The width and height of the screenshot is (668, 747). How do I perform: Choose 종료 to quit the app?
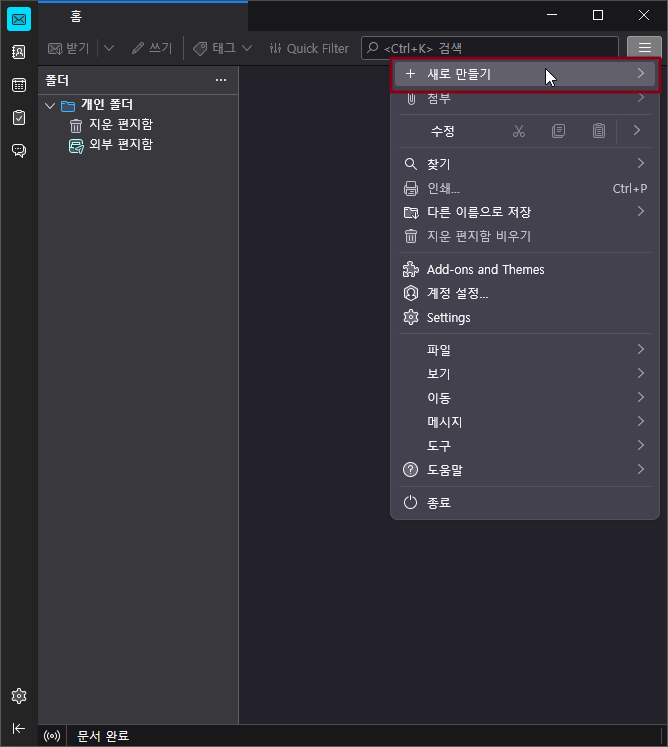pos(525,503)
